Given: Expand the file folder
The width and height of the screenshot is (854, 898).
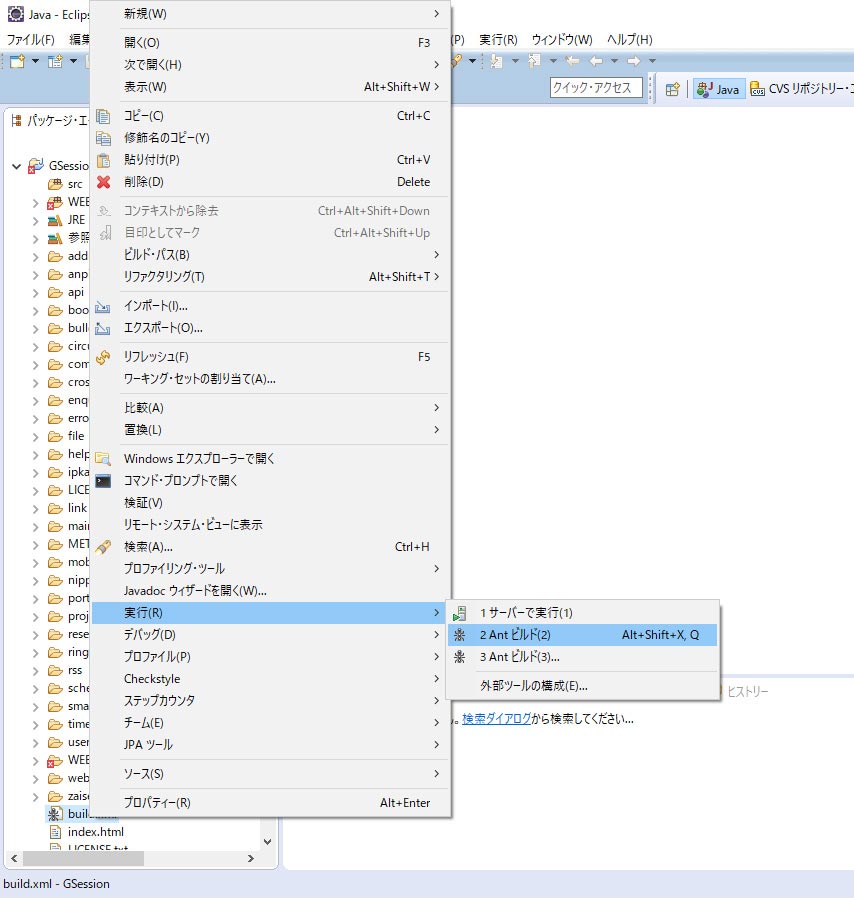Looking at the screenshot, I should click(36, 437).
